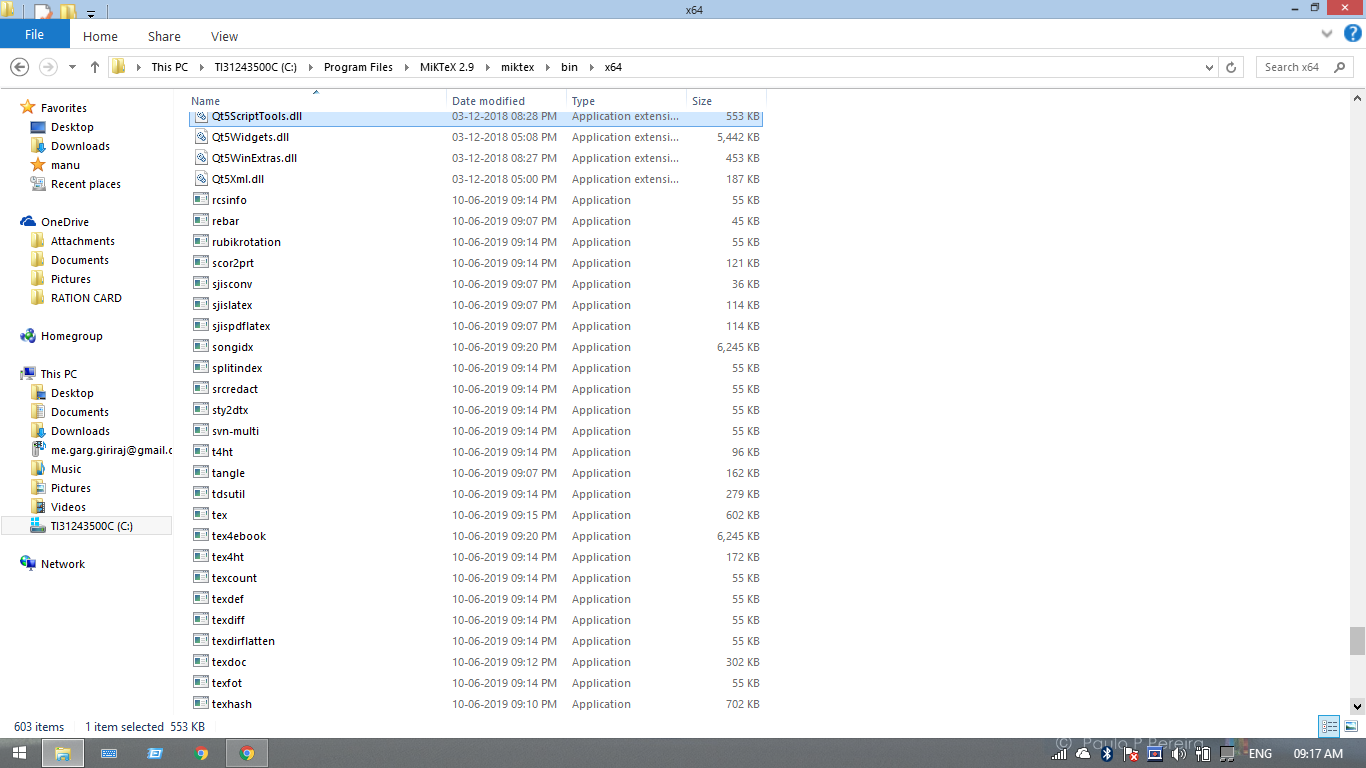Click 'Program Files' breadcrumb segment
Viewport: 1366px width, 768px height.
click(358, 67)
